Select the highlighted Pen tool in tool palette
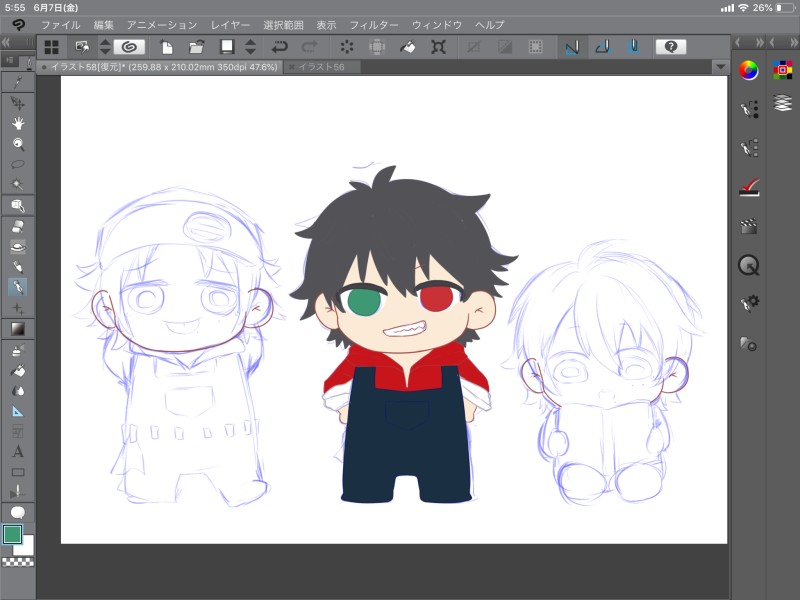 pyautogui.click(x=18, y=287)
